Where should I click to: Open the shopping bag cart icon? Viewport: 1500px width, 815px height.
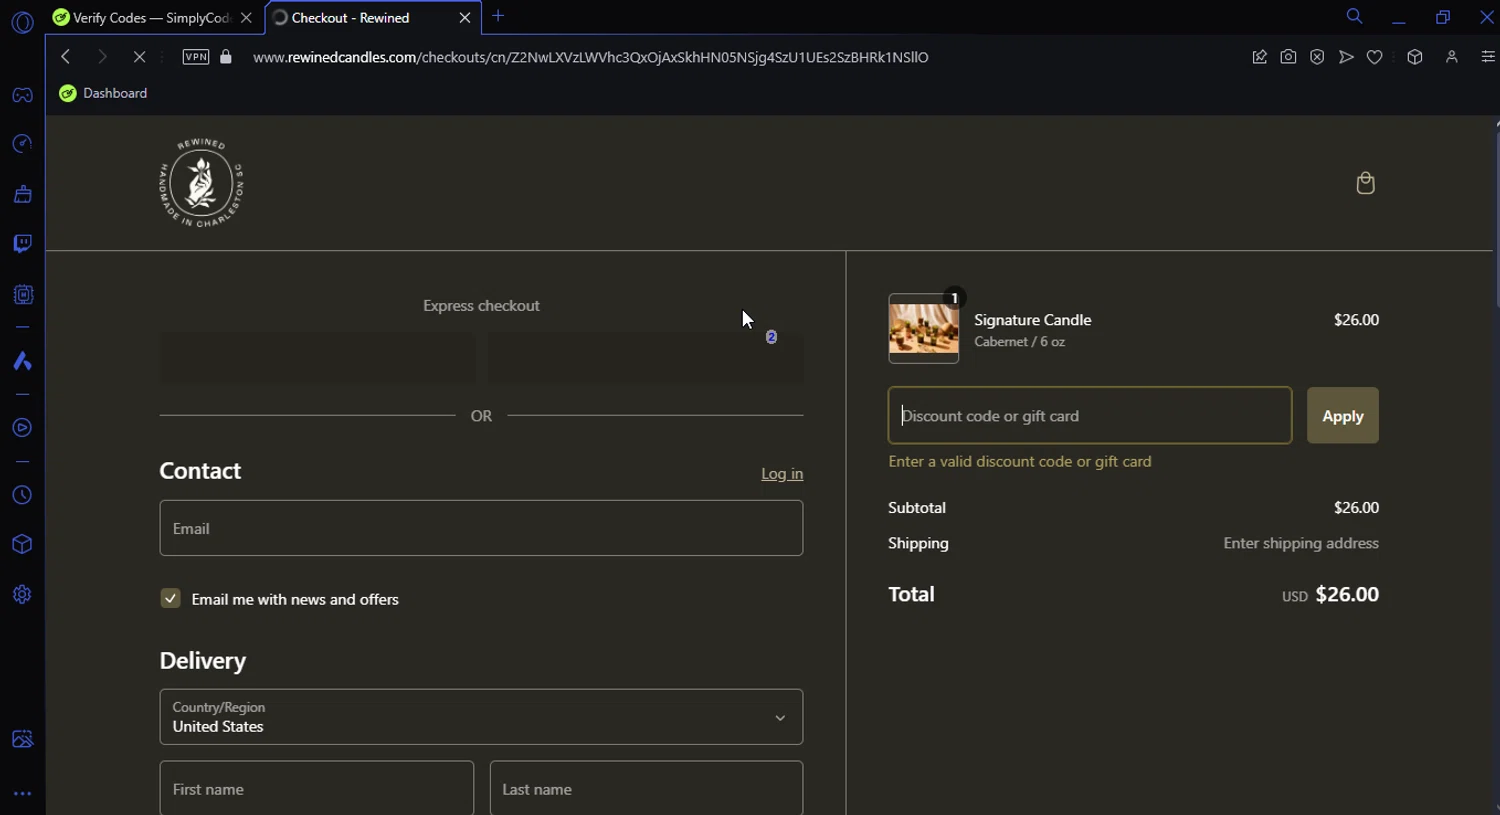[1365, 183]
